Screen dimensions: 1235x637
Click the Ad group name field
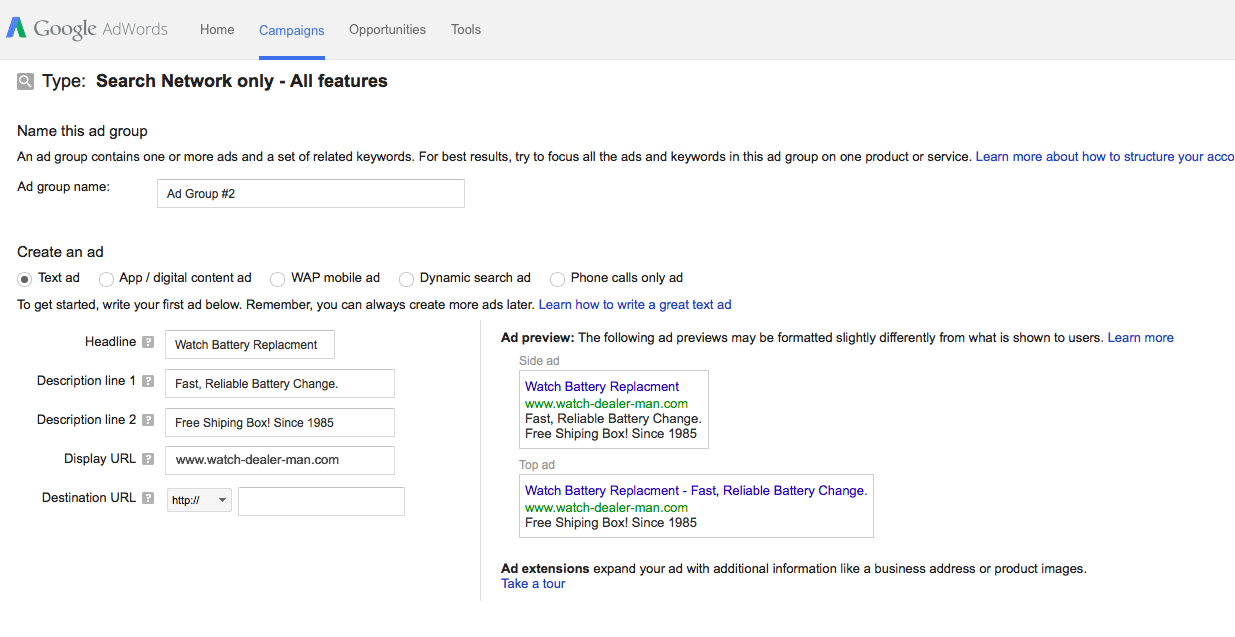pos(311,194)
